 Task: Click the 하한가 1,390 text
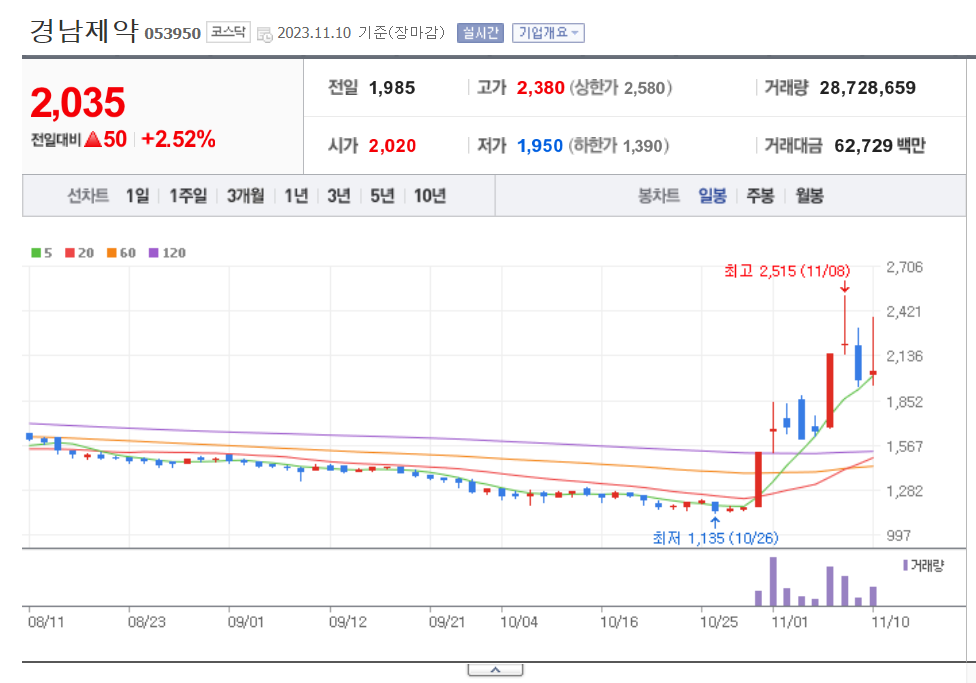pyautogui.click(x=619, y=146)
